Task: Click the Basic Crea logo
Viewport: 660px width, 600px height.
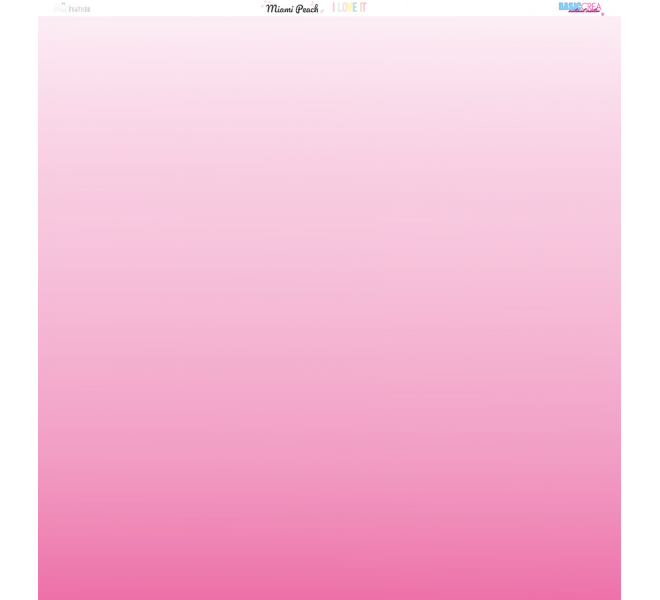Action: point(580,7)
